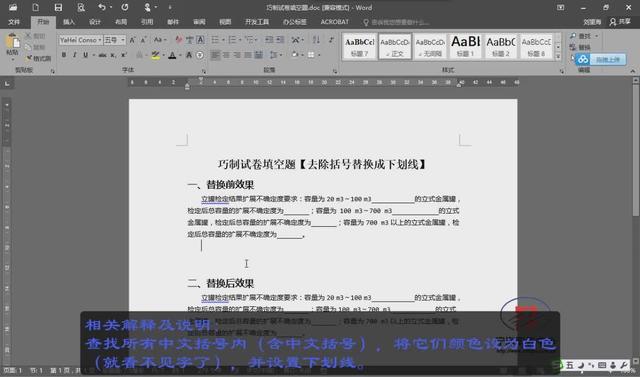The image size is (640, 377).
Task: Apply enclosed character circle icon
Action: tap(200, 55)
